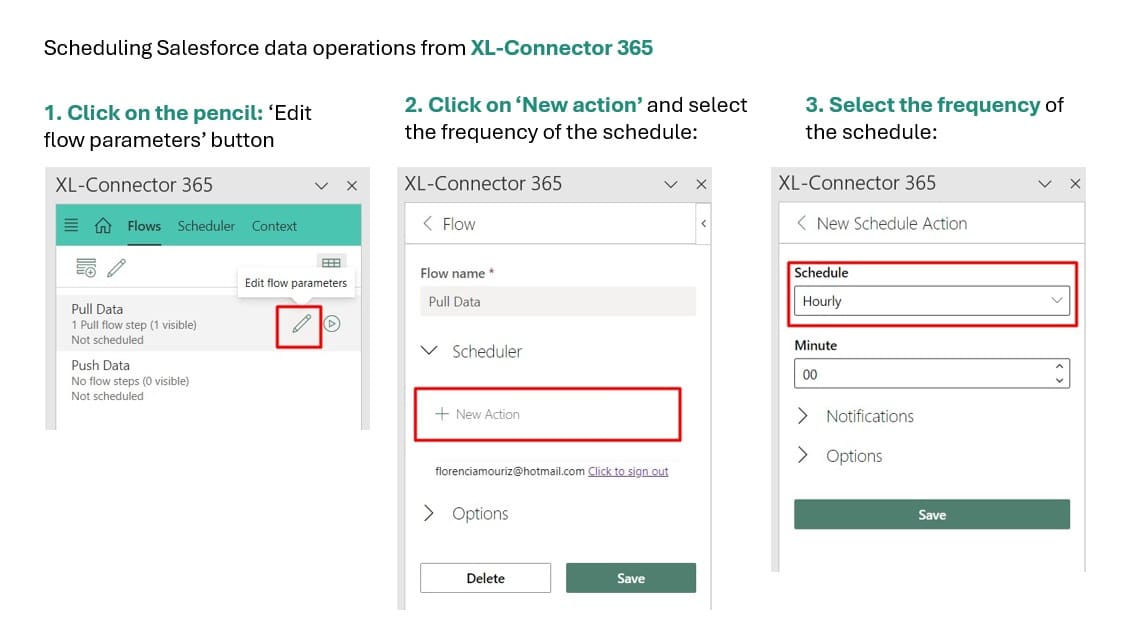Navigate back from New Schedule Action

click(802, 223)
